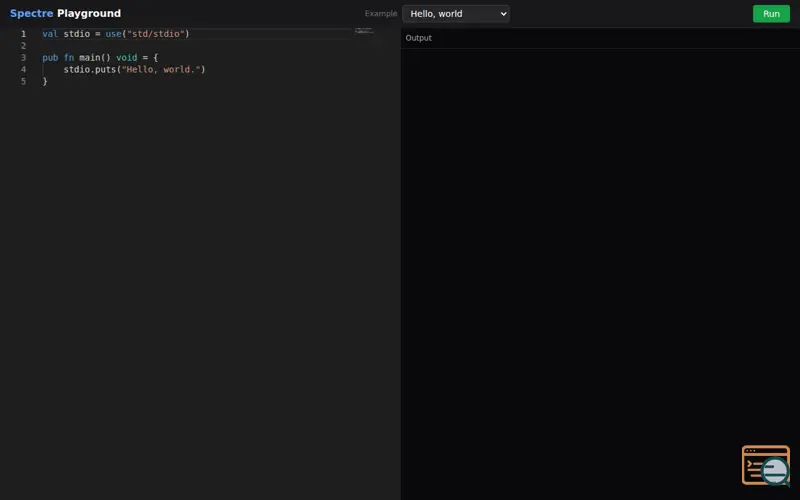The image size is (800, 500).
Task: Click the green Run button
Action: (x=771, y=14)
